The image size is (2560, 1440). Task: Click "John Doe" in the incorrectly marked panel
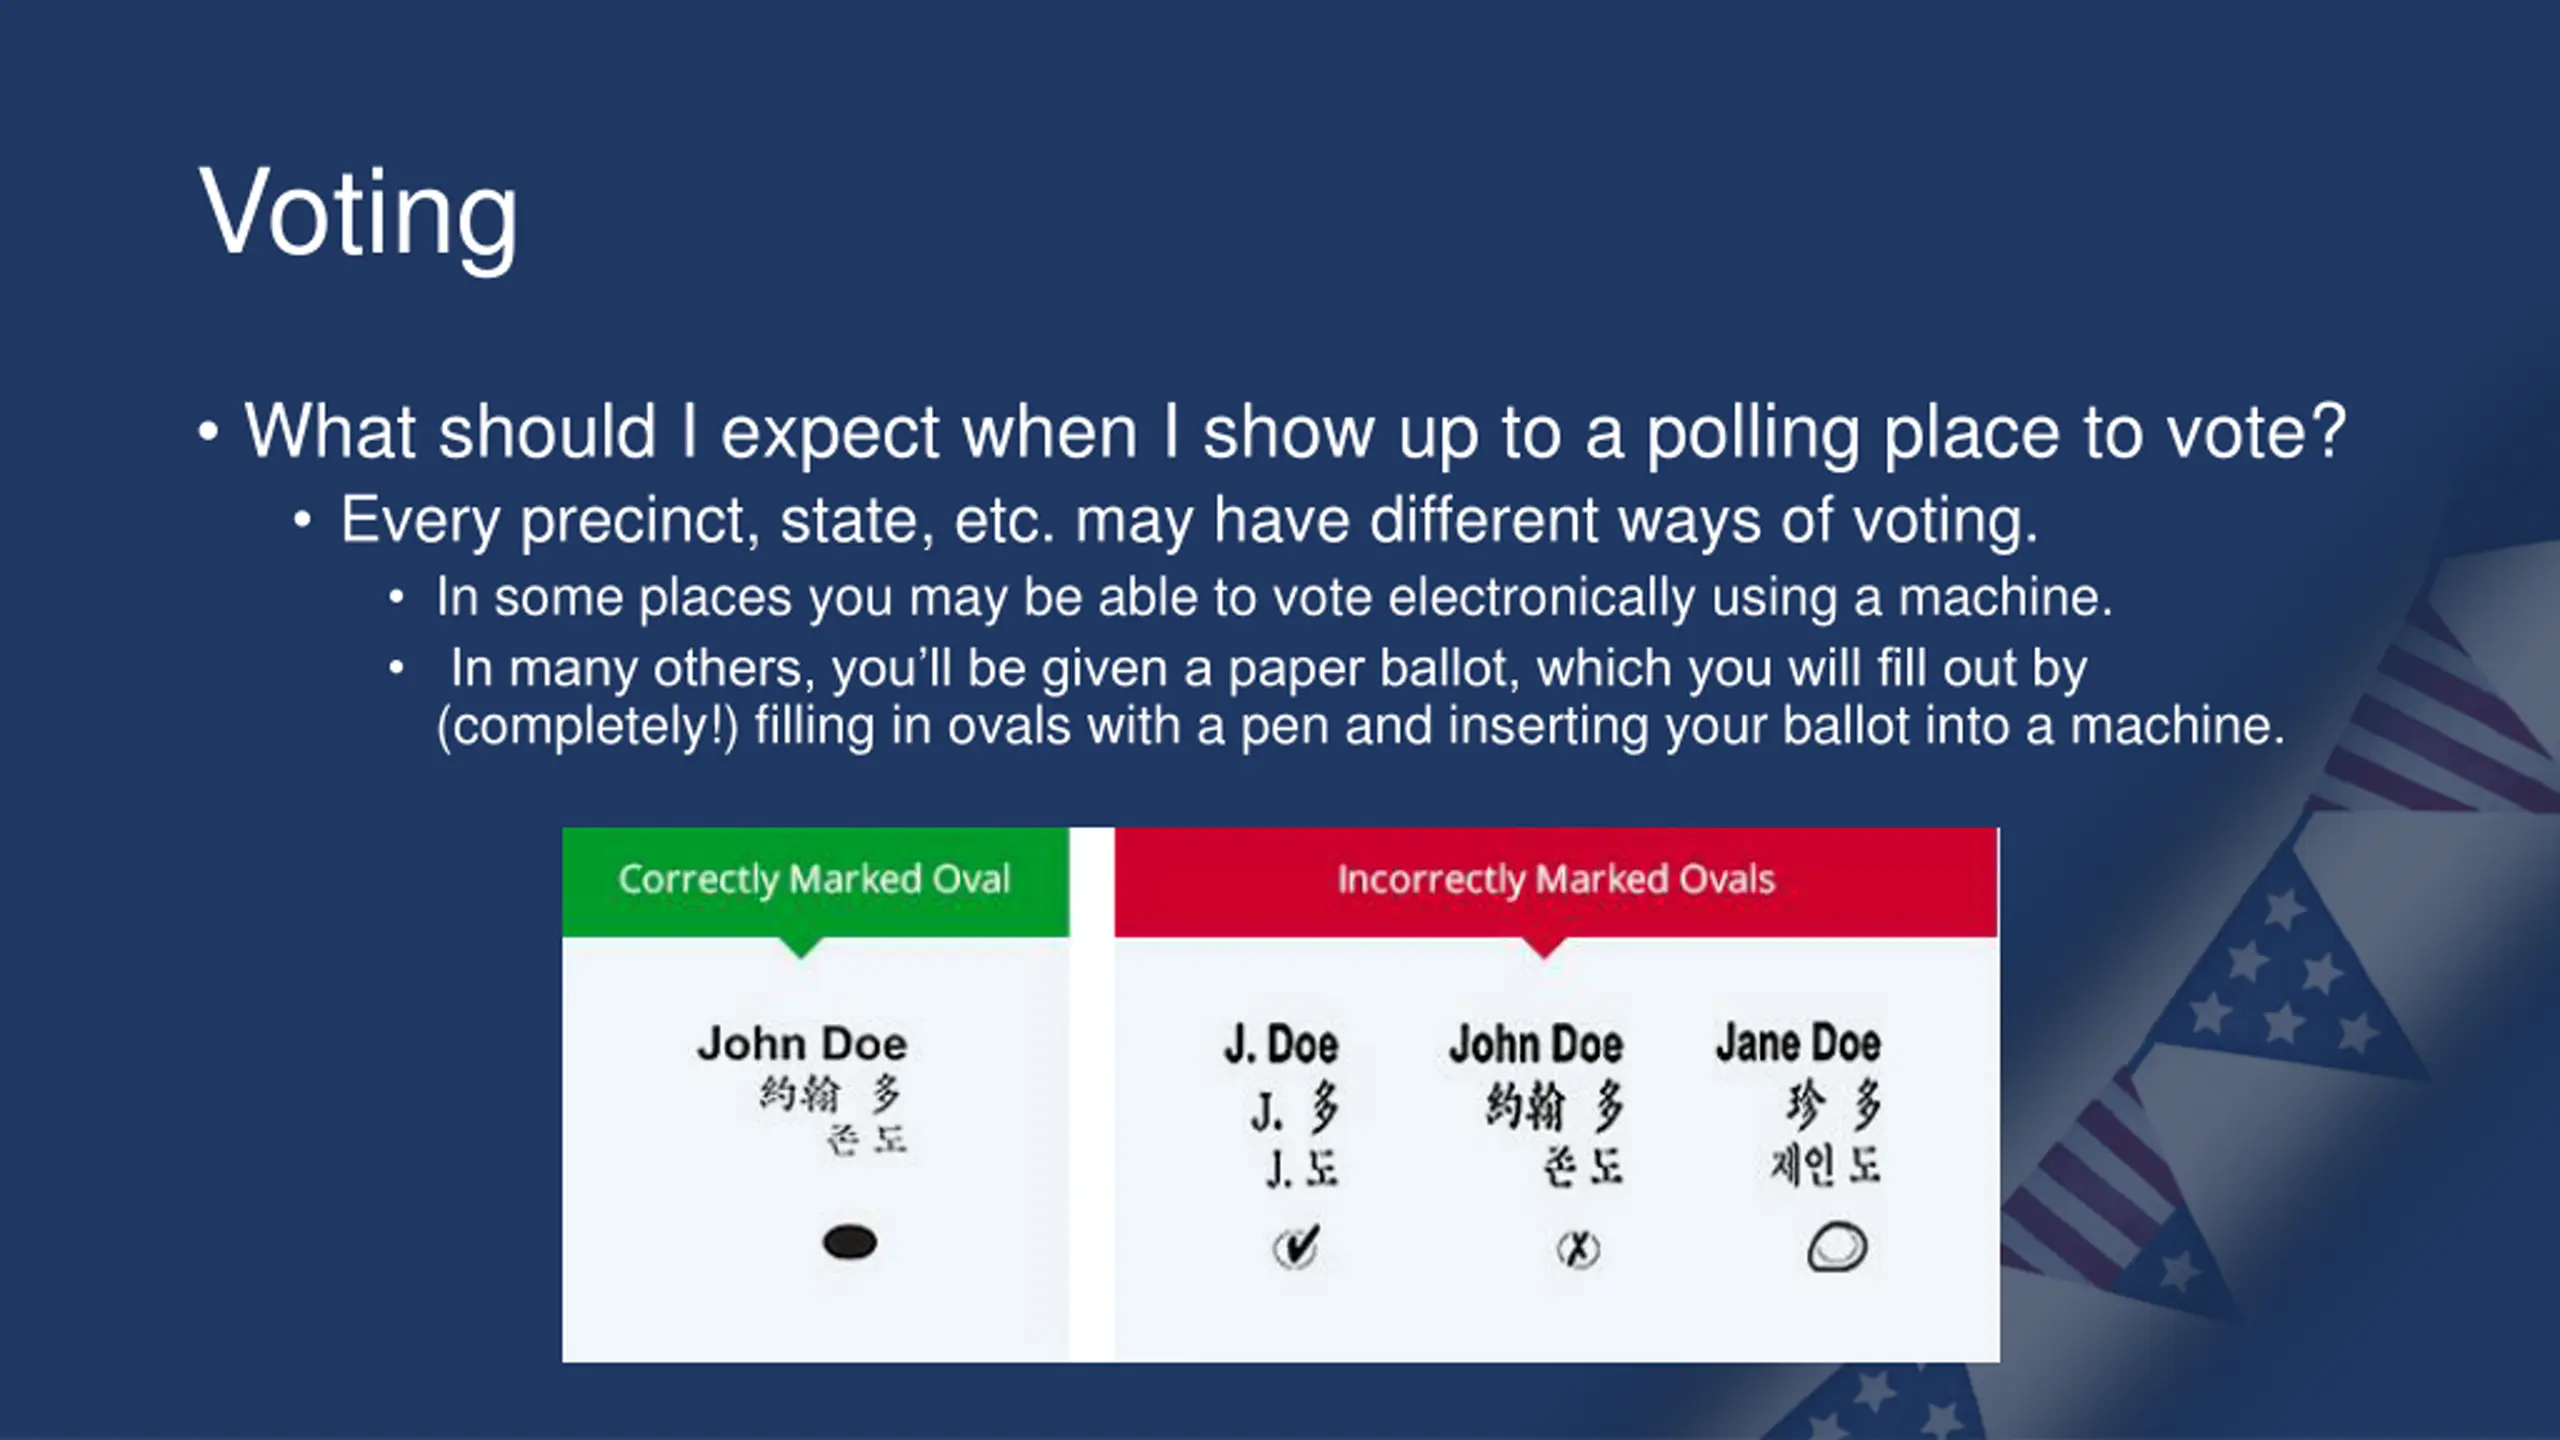click(x=1536, y=1045)
